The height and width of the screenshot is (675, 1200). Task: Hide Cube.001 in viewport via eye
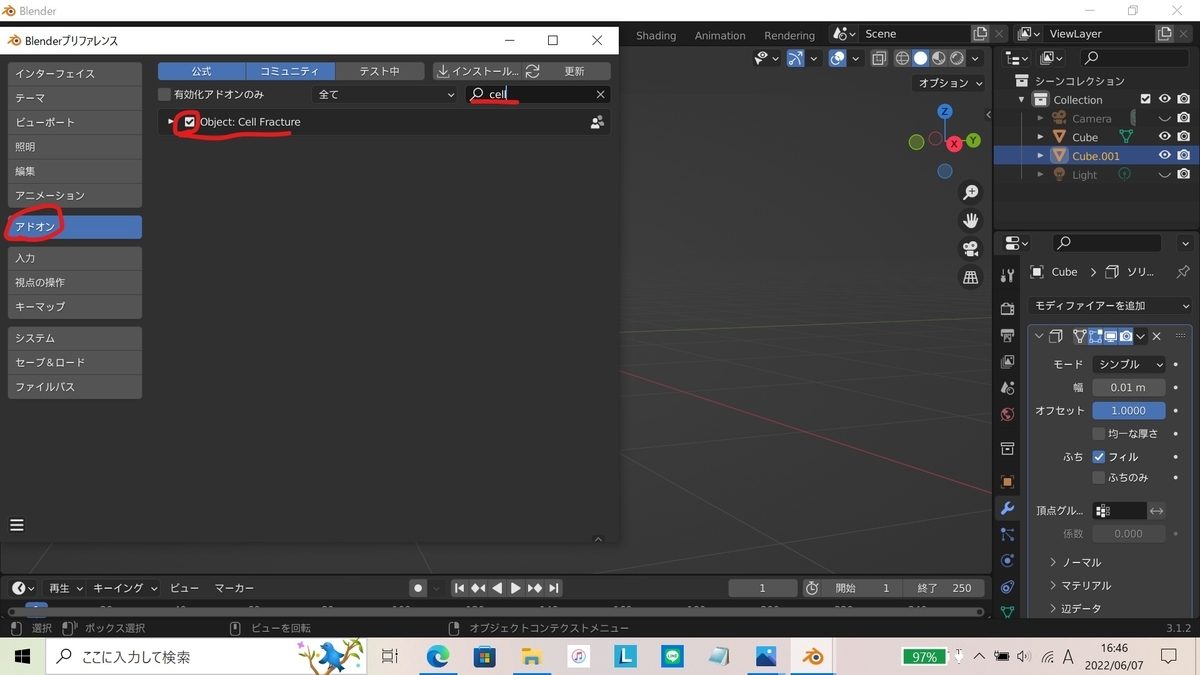[x=1165, y=156]
